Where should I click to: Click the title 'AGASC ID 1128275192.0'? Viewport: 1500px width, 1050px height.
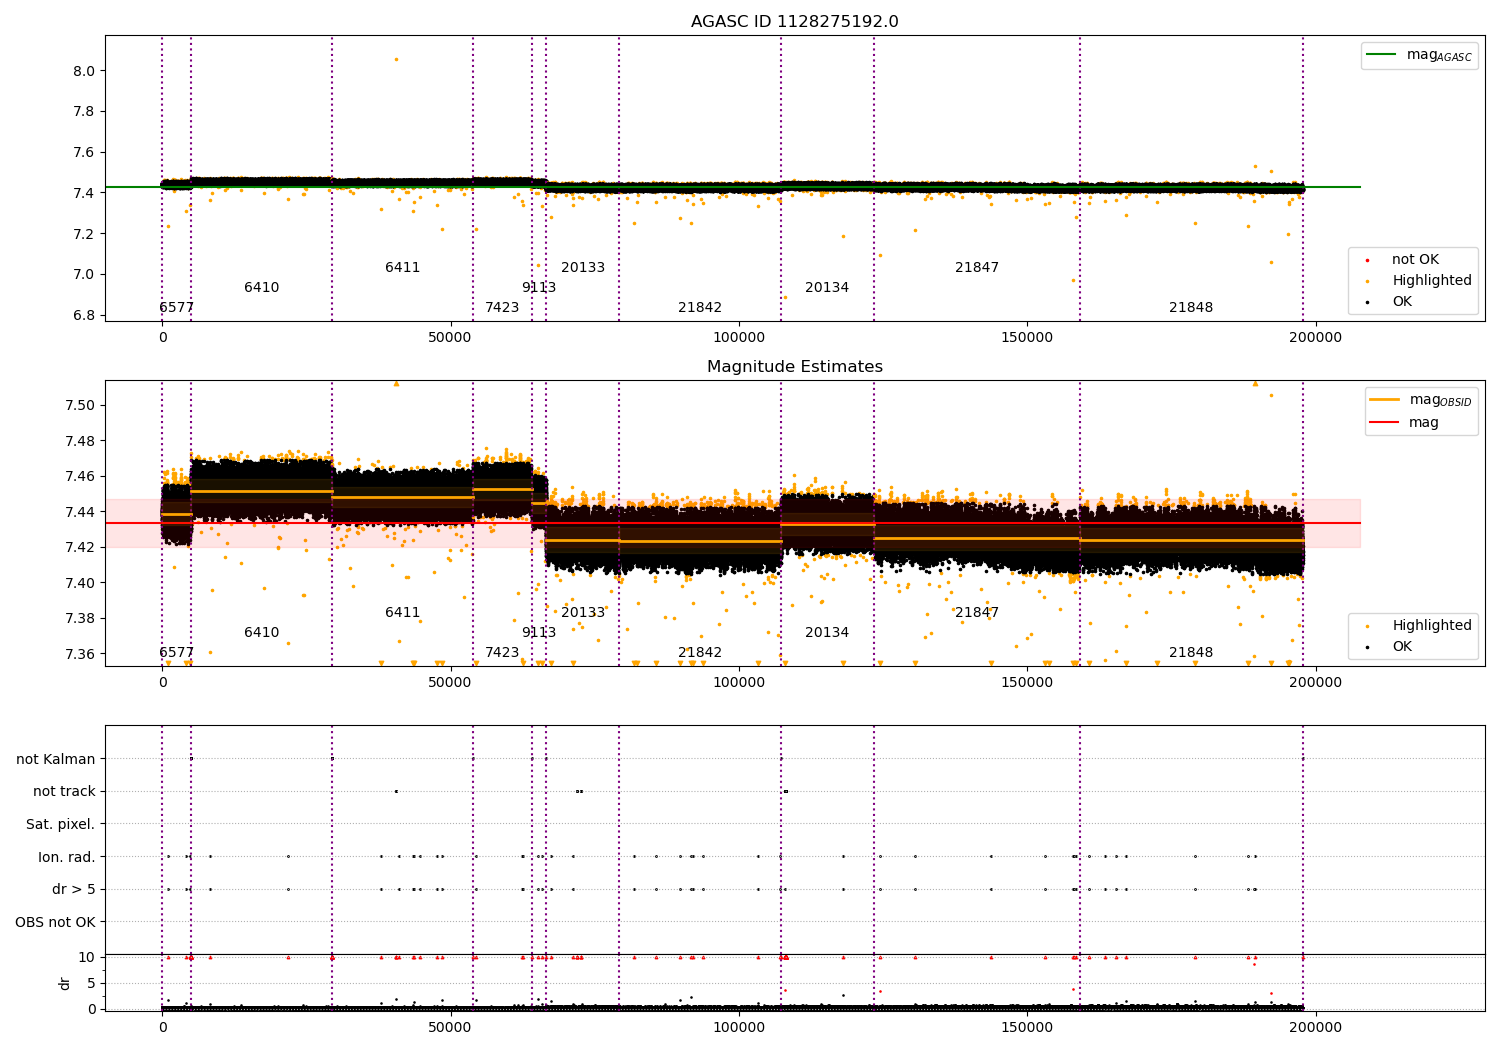click(794, 22)
